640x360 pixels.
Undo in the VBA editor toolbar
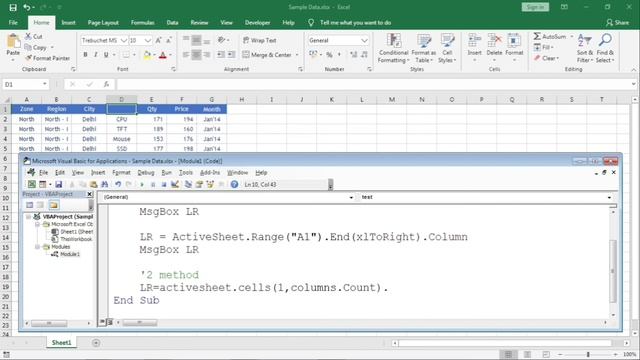(118, 184)
